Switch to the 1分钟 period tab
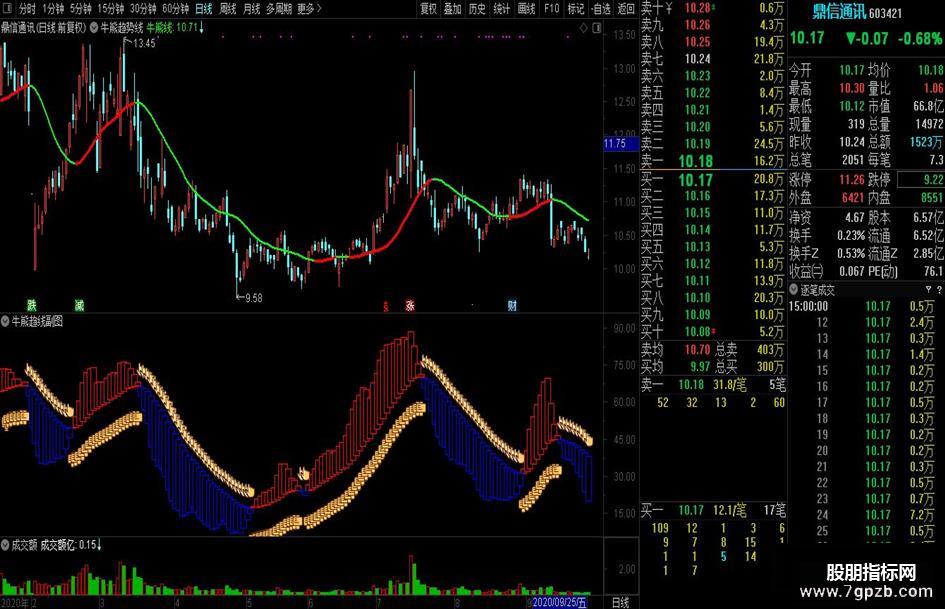The image size is (945, 609). coord(53,8)
